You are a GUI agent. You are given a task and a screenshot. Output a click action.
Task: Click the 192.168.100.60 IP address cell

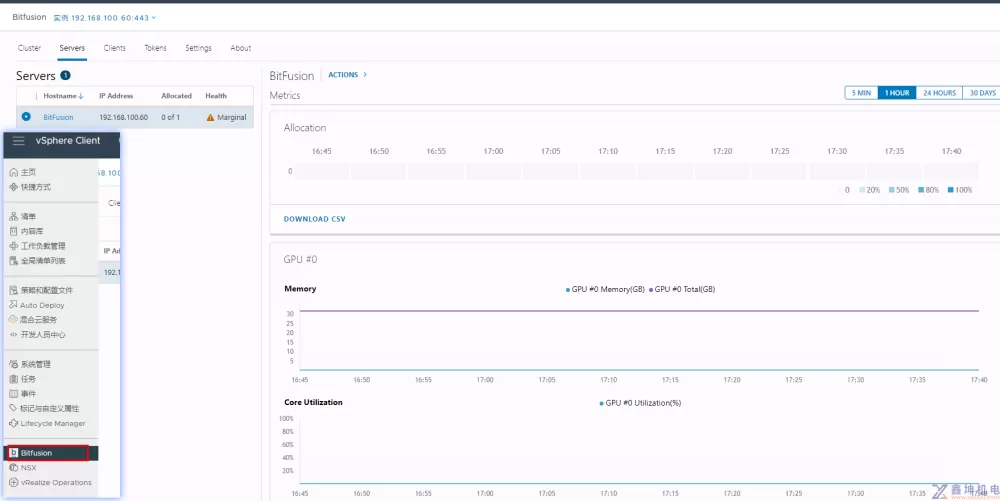pyautogui.click(x=124, y=117)
